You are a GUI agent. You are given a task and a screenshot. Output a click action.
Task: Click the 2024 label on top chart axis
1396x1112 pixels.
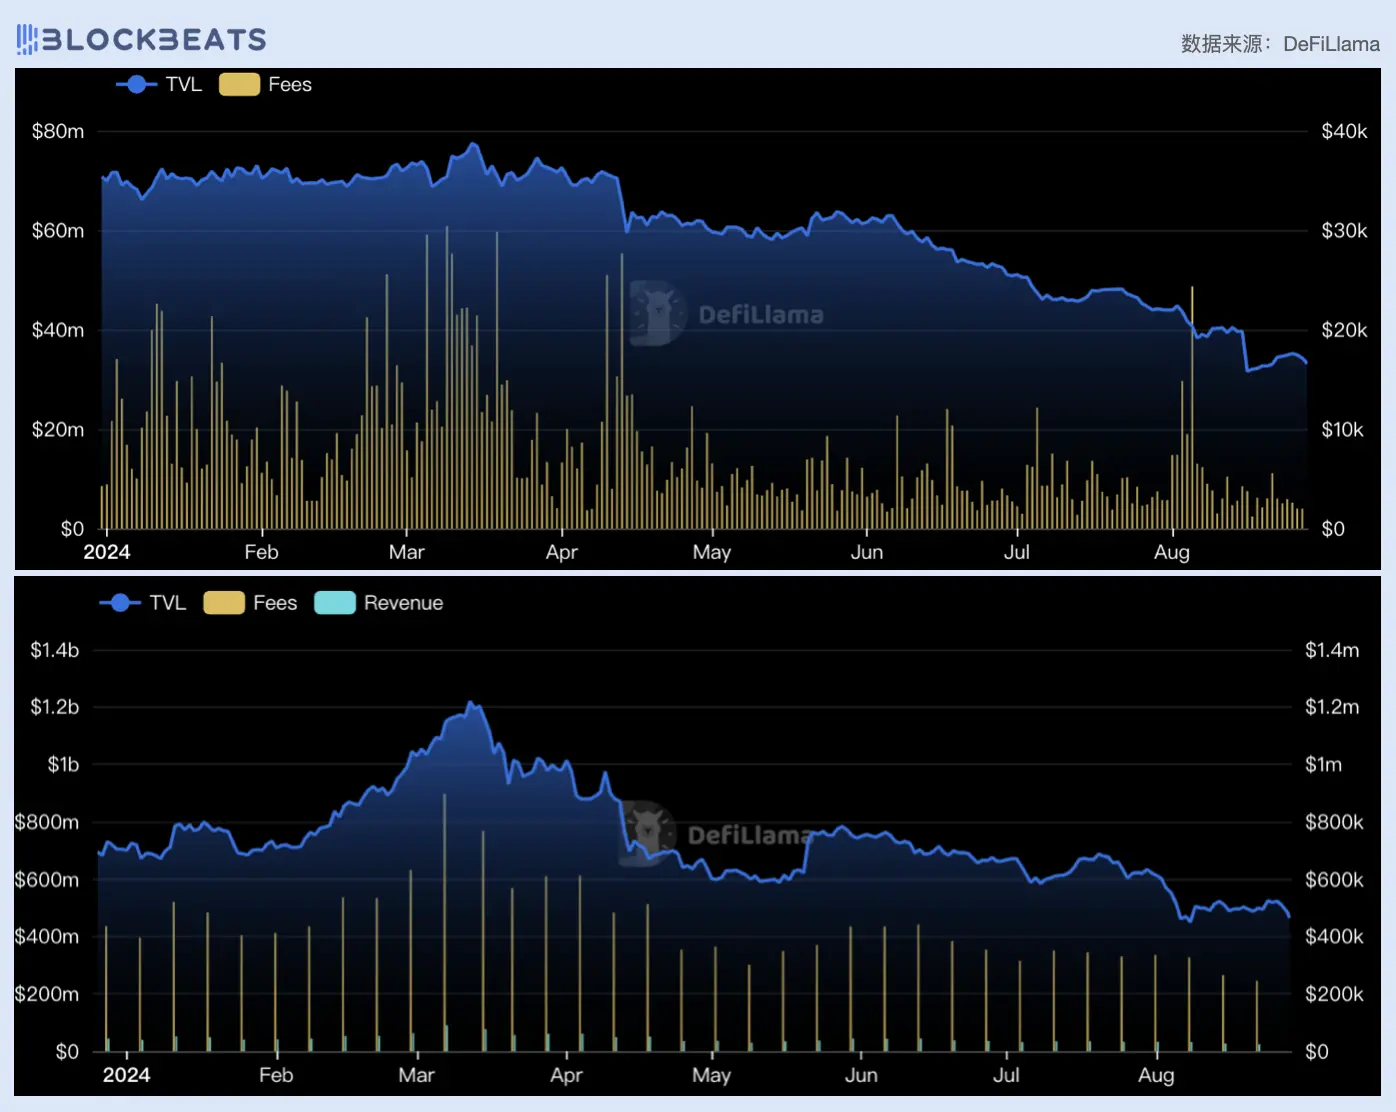(x=107, y=552)
